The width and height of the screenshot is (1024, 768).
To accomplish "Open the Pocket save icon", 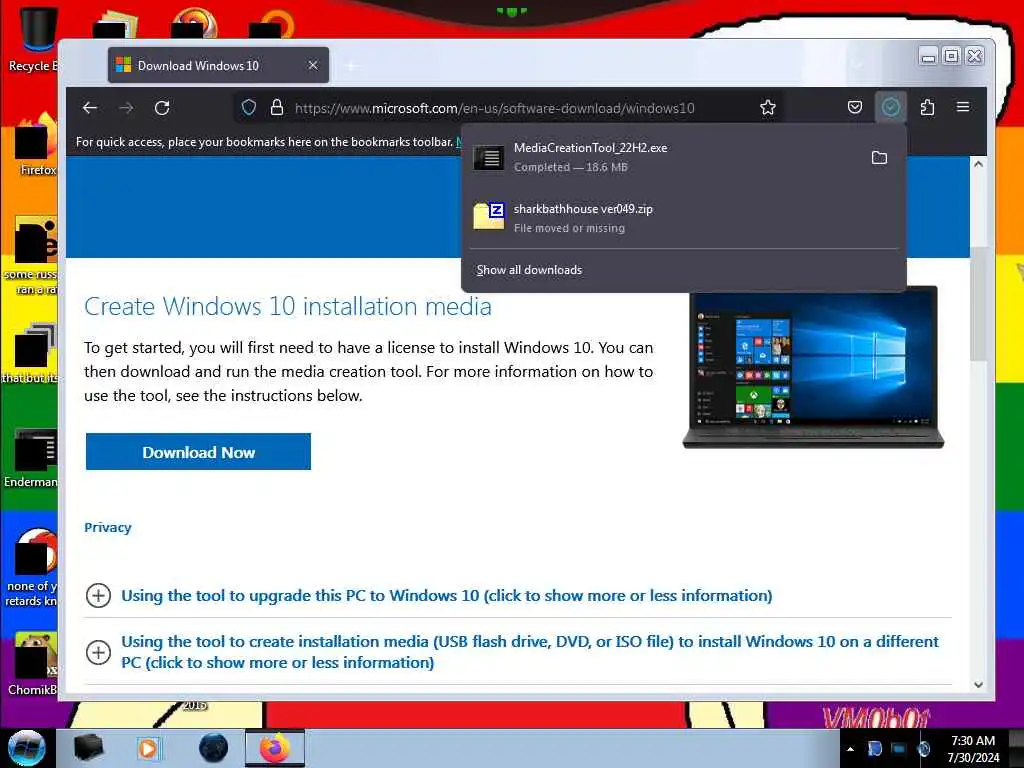I will (855, 107).
